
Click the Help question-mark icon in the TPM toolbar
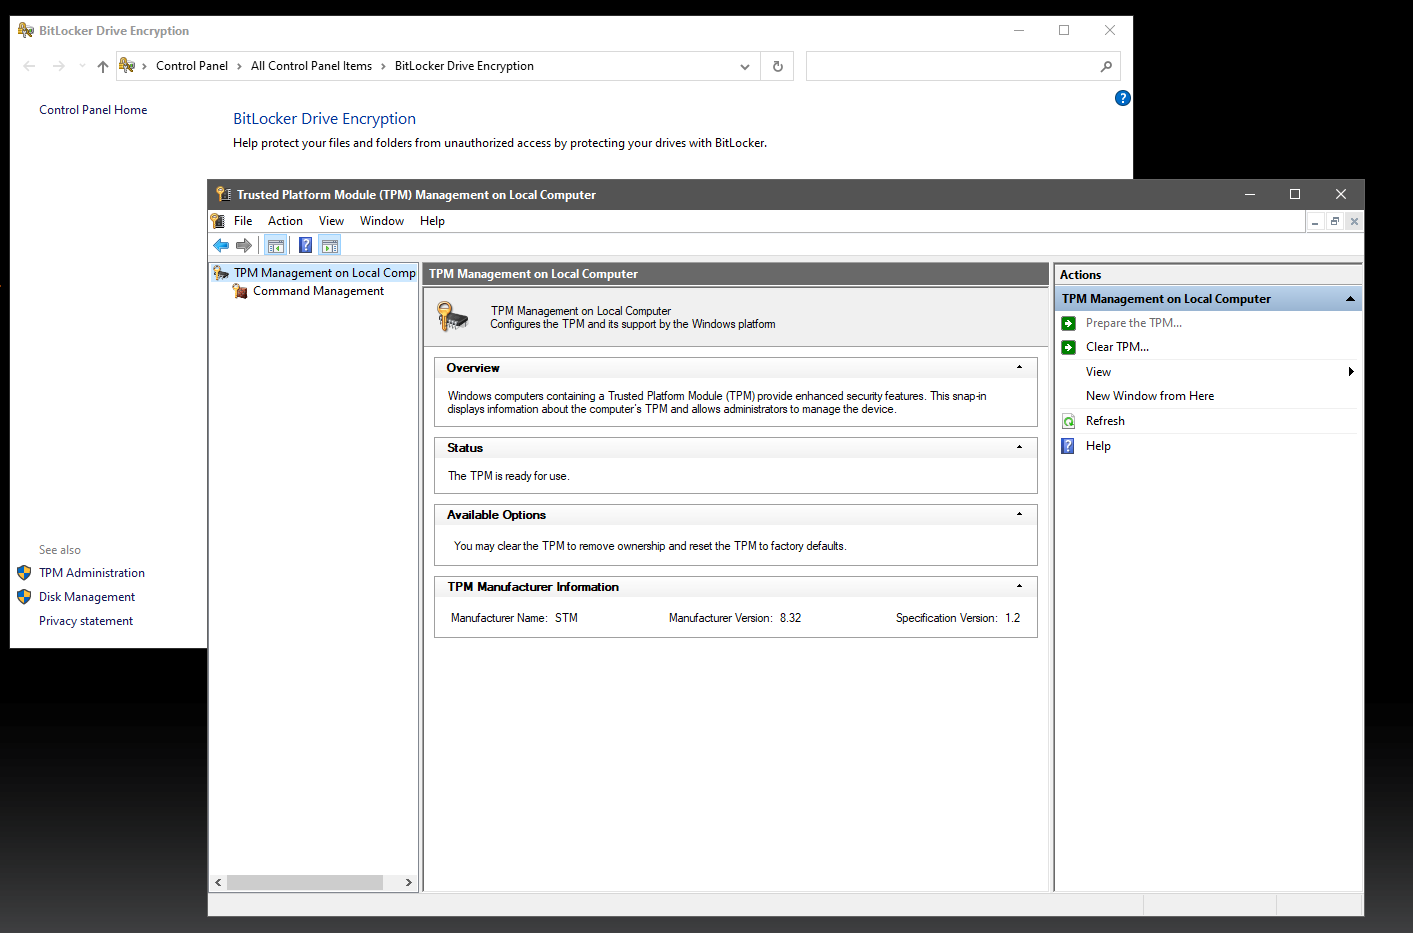305,245
